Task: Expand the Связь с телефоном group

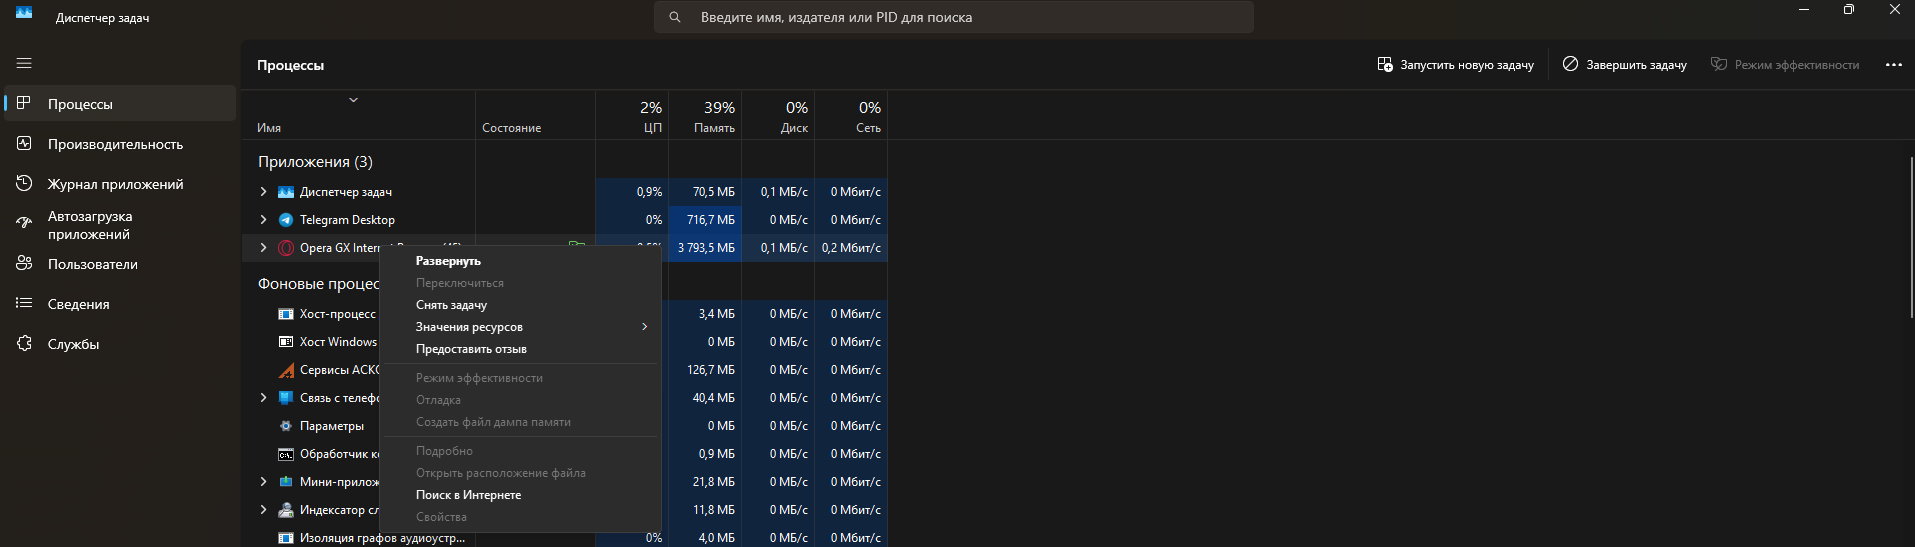Action: (263, 398)
